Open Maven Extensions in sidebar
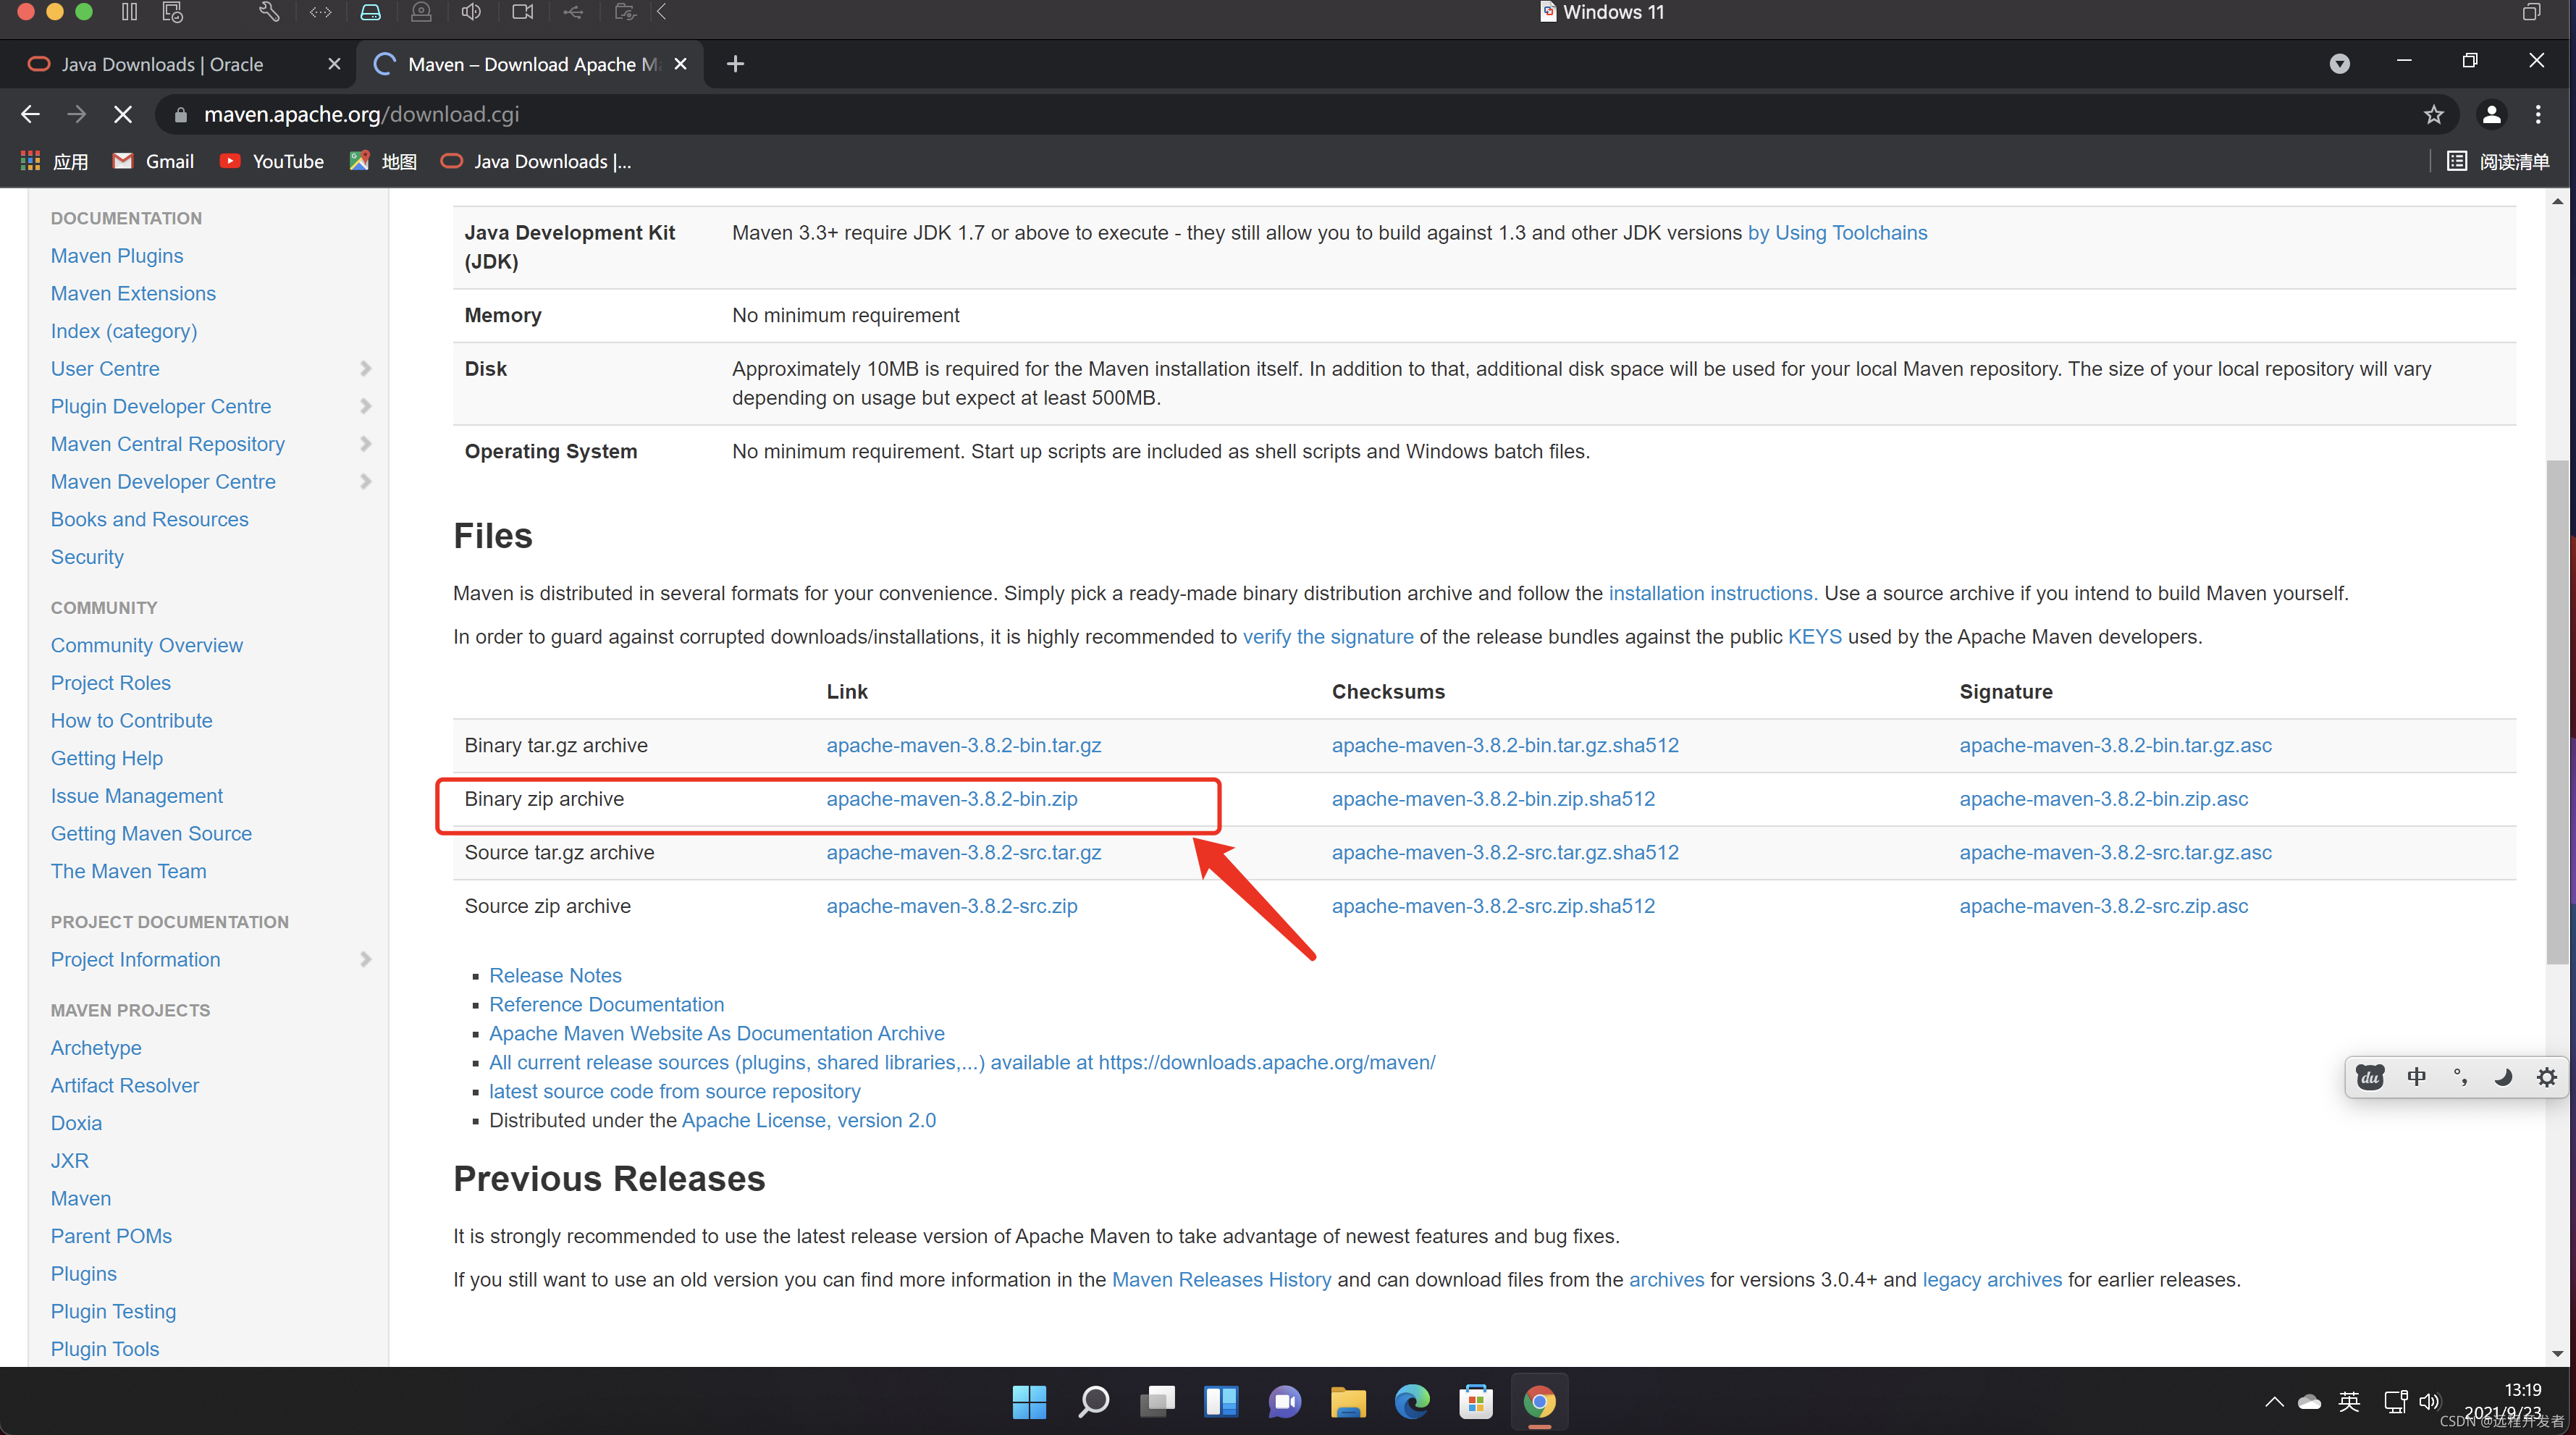This screenshot has width=2576, height=1435. [x=133, y=294]
